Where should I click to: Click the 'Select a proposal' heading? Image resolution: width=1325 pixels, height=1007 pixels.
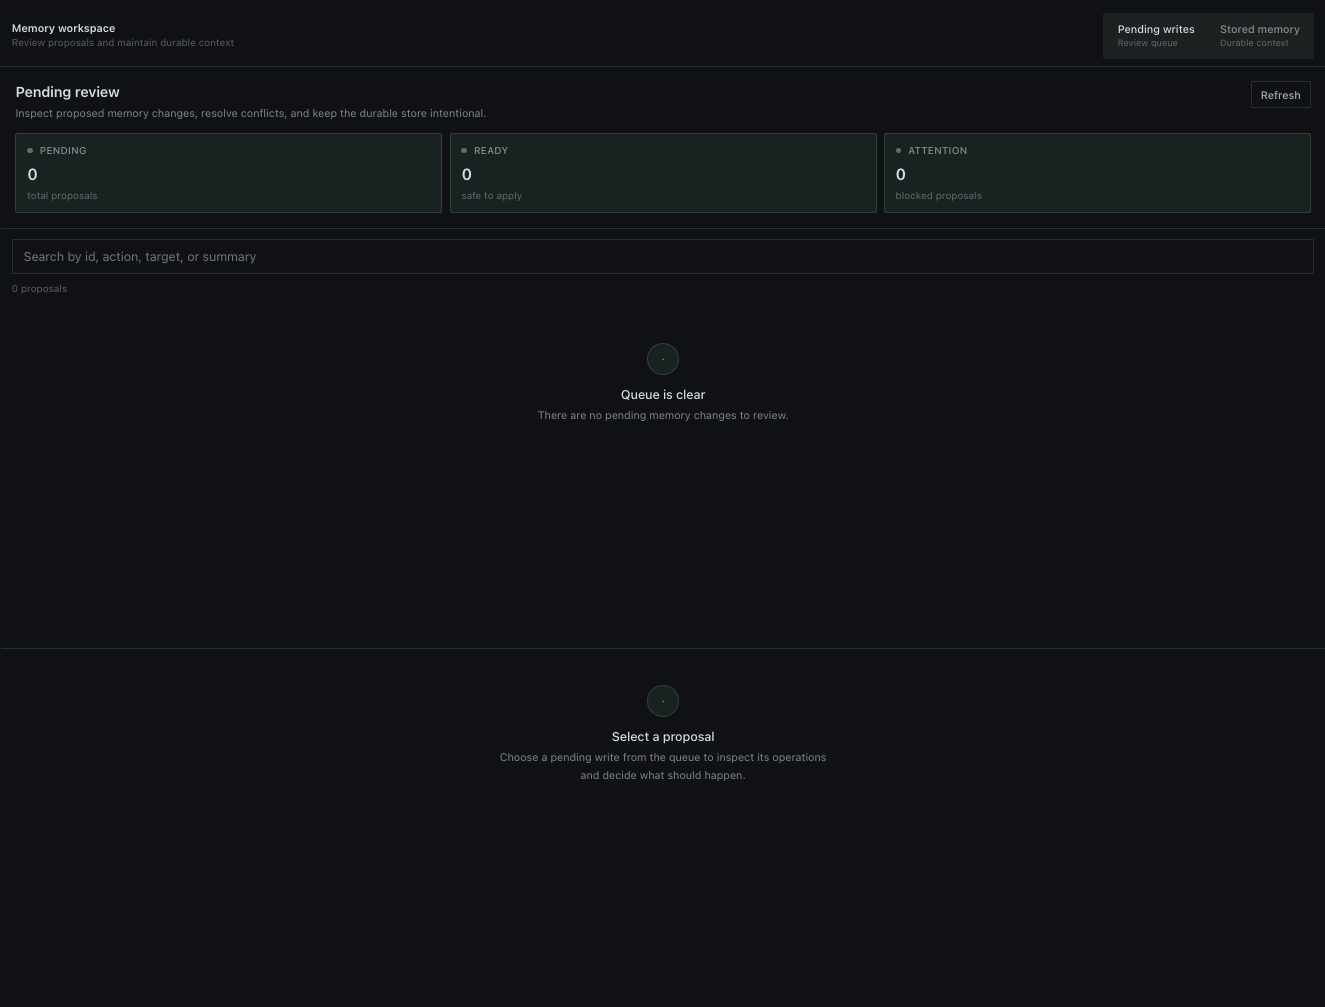[x=663, y=737]
